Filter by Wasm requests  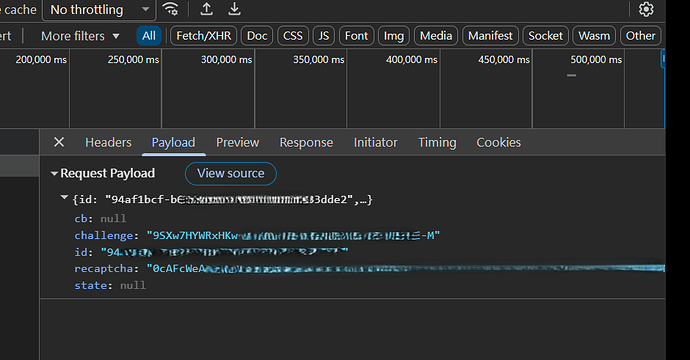coord(594,36)
